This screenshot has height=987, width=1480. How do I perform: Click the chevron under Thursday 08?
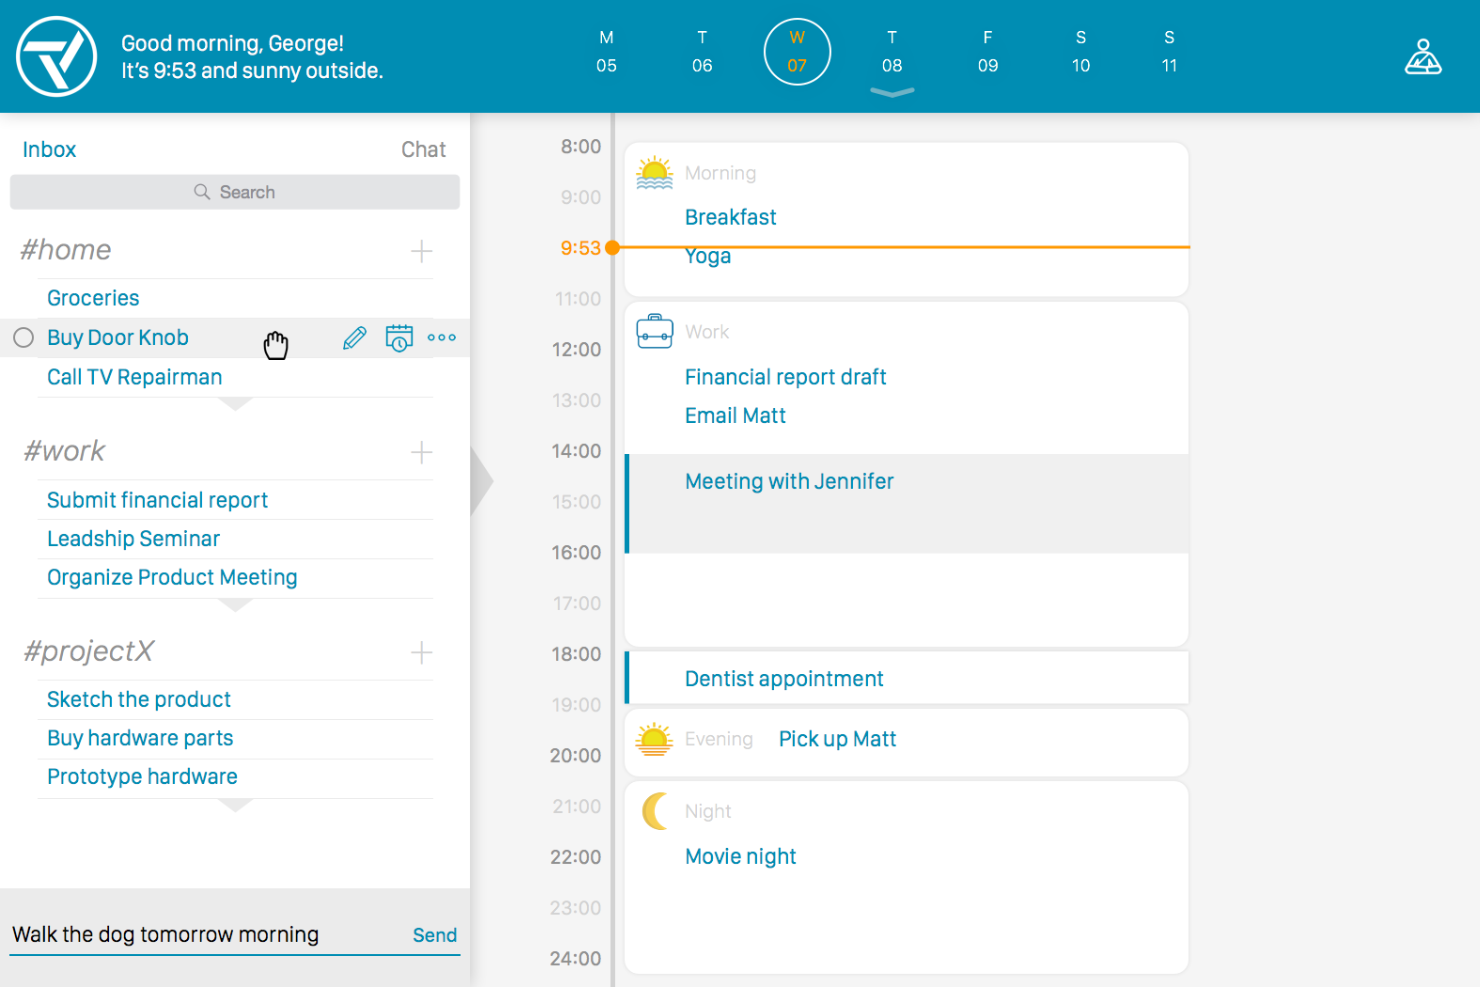[892, 93]
